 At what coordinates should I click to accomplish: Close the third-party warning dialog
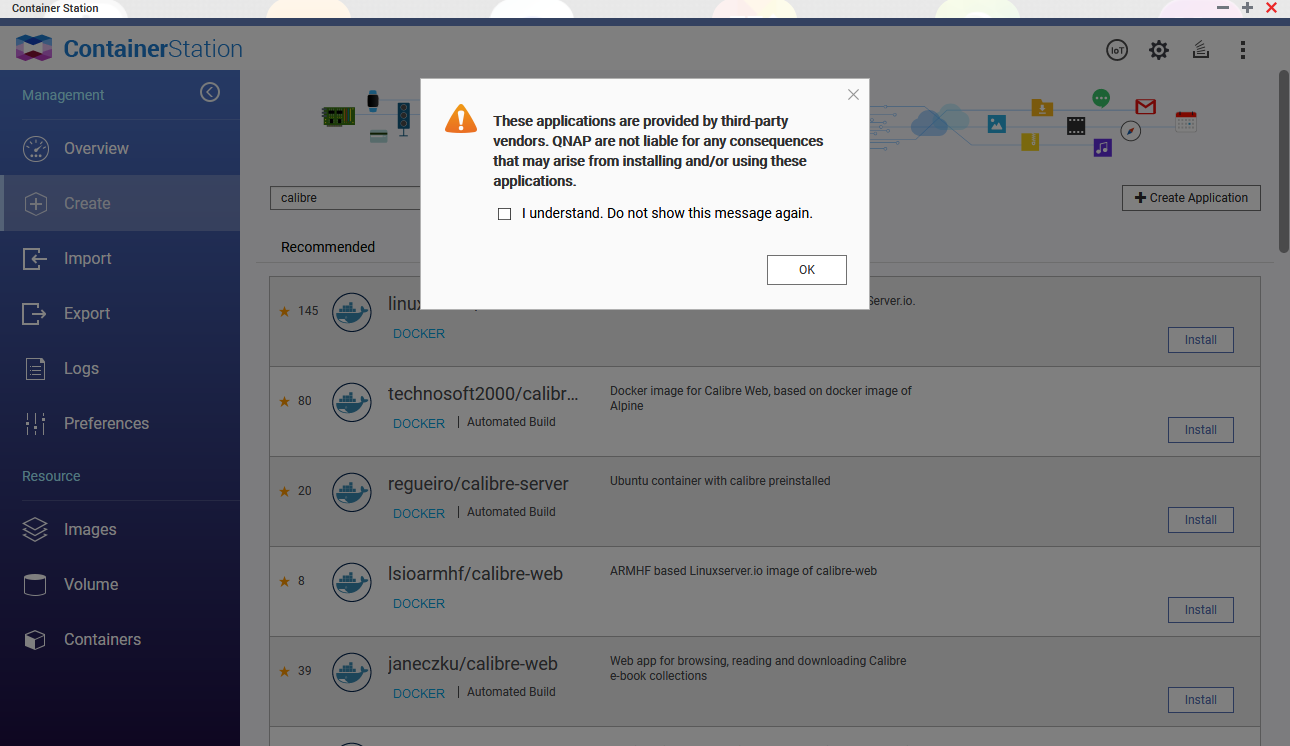853,95
